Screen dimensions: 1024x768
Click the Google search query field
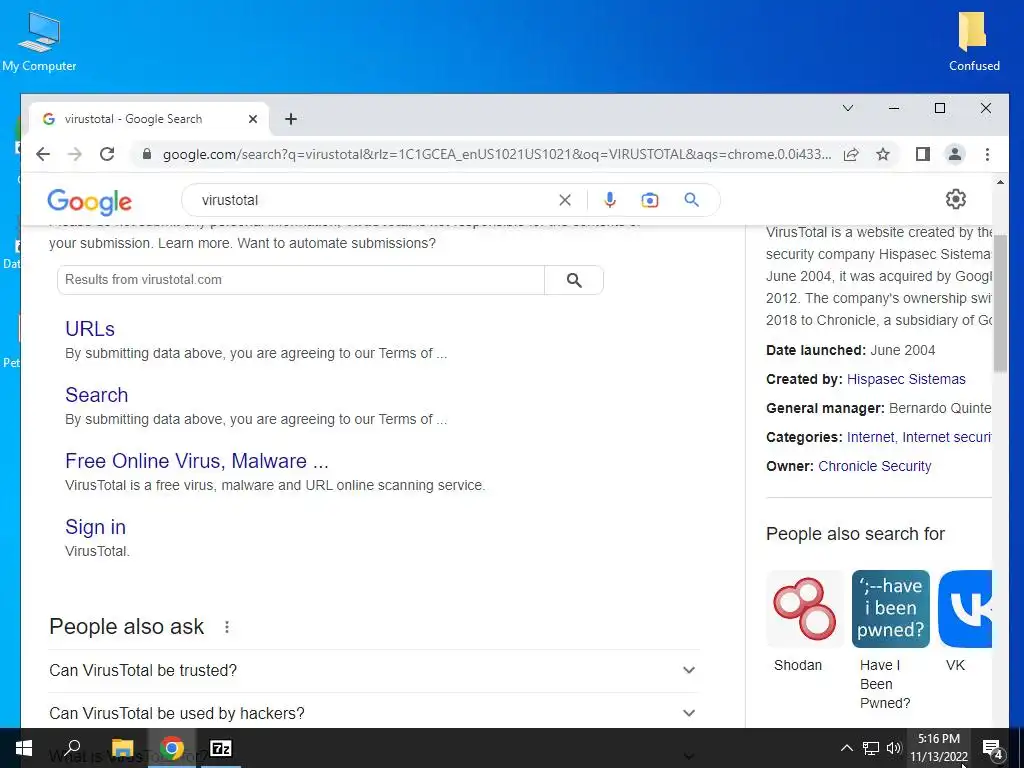point(376,200)
